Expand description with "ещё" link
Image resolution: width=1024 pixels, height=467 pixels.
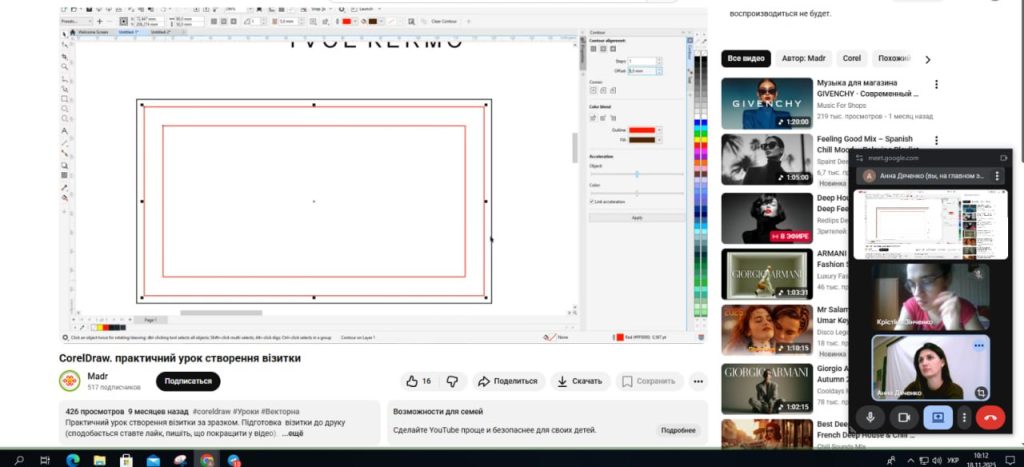pyautogui.click(x=293, y=434)
